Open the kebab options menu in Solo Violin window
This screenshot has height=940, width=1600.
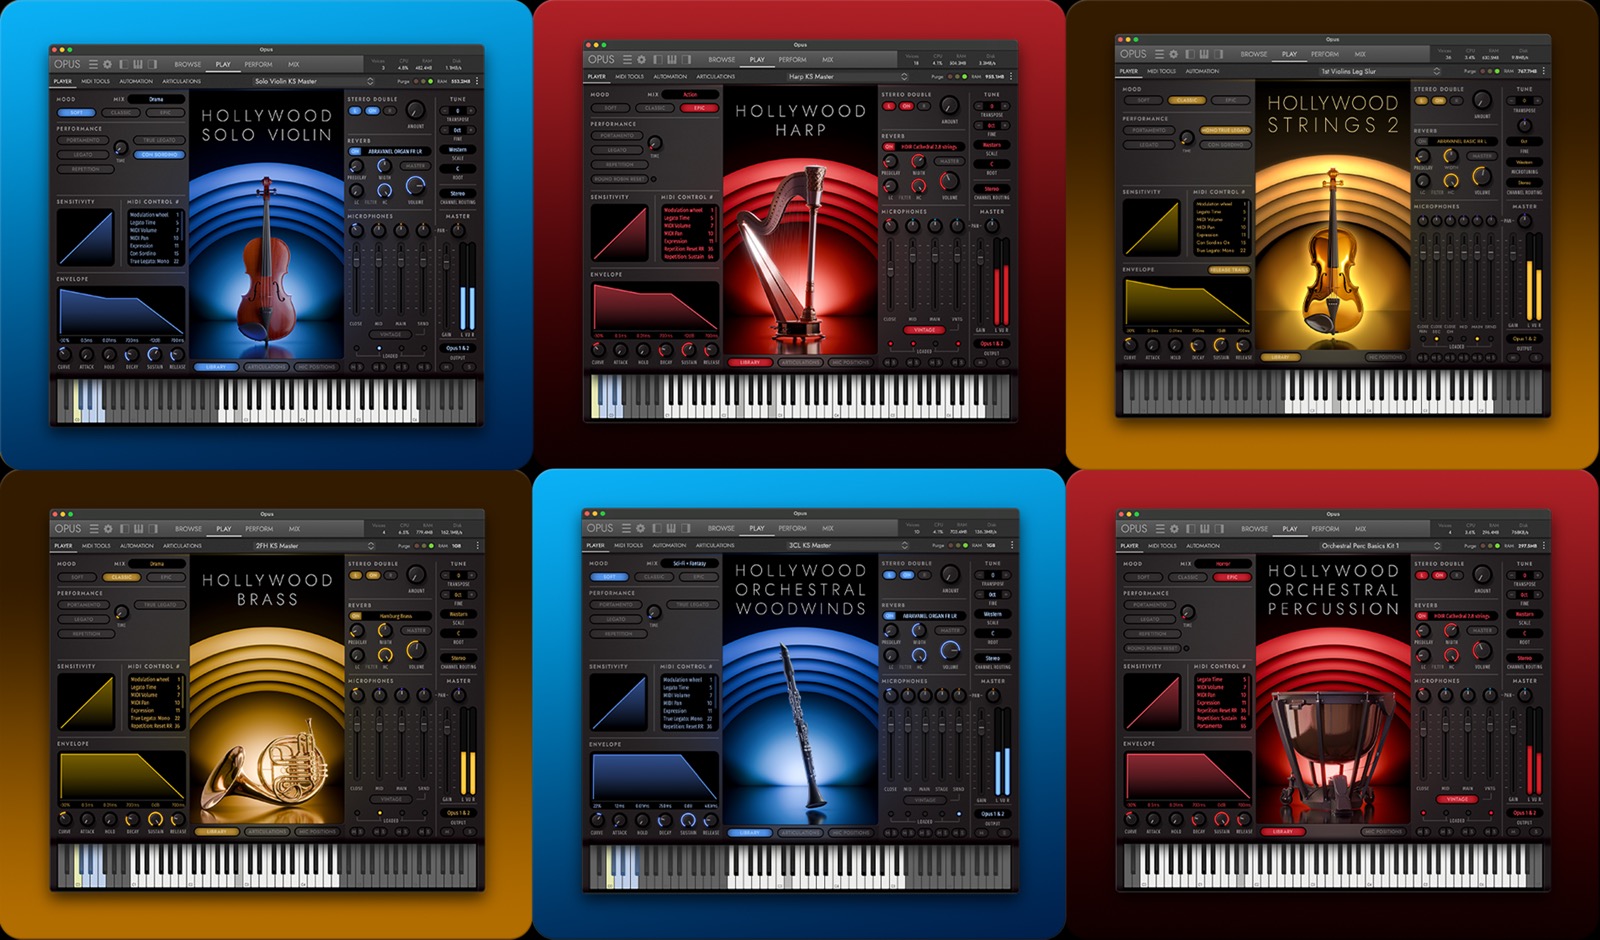(x=477, y=81)
